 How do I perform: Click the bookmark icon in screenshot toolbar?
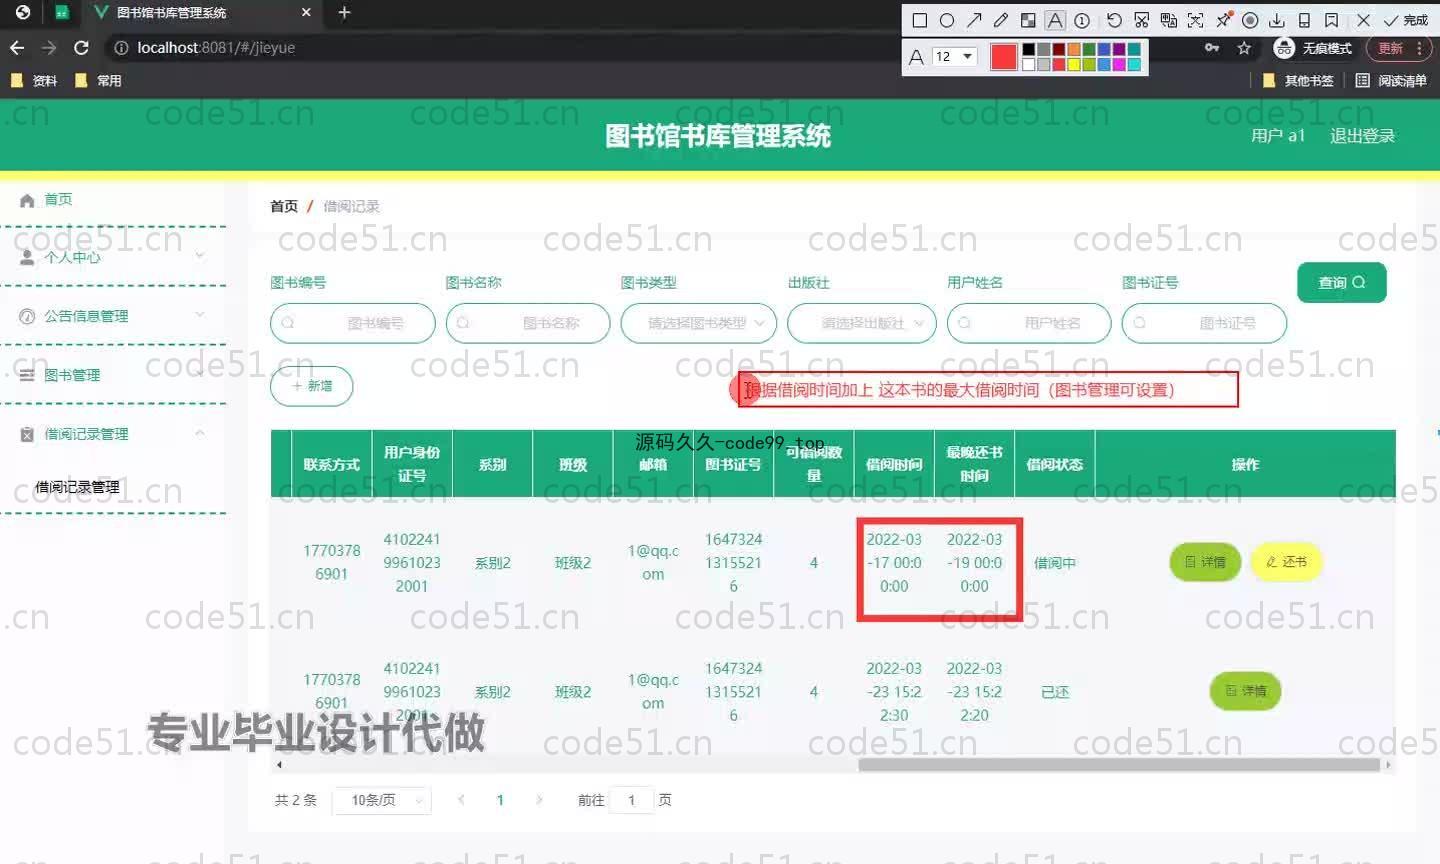(1331, 20)
